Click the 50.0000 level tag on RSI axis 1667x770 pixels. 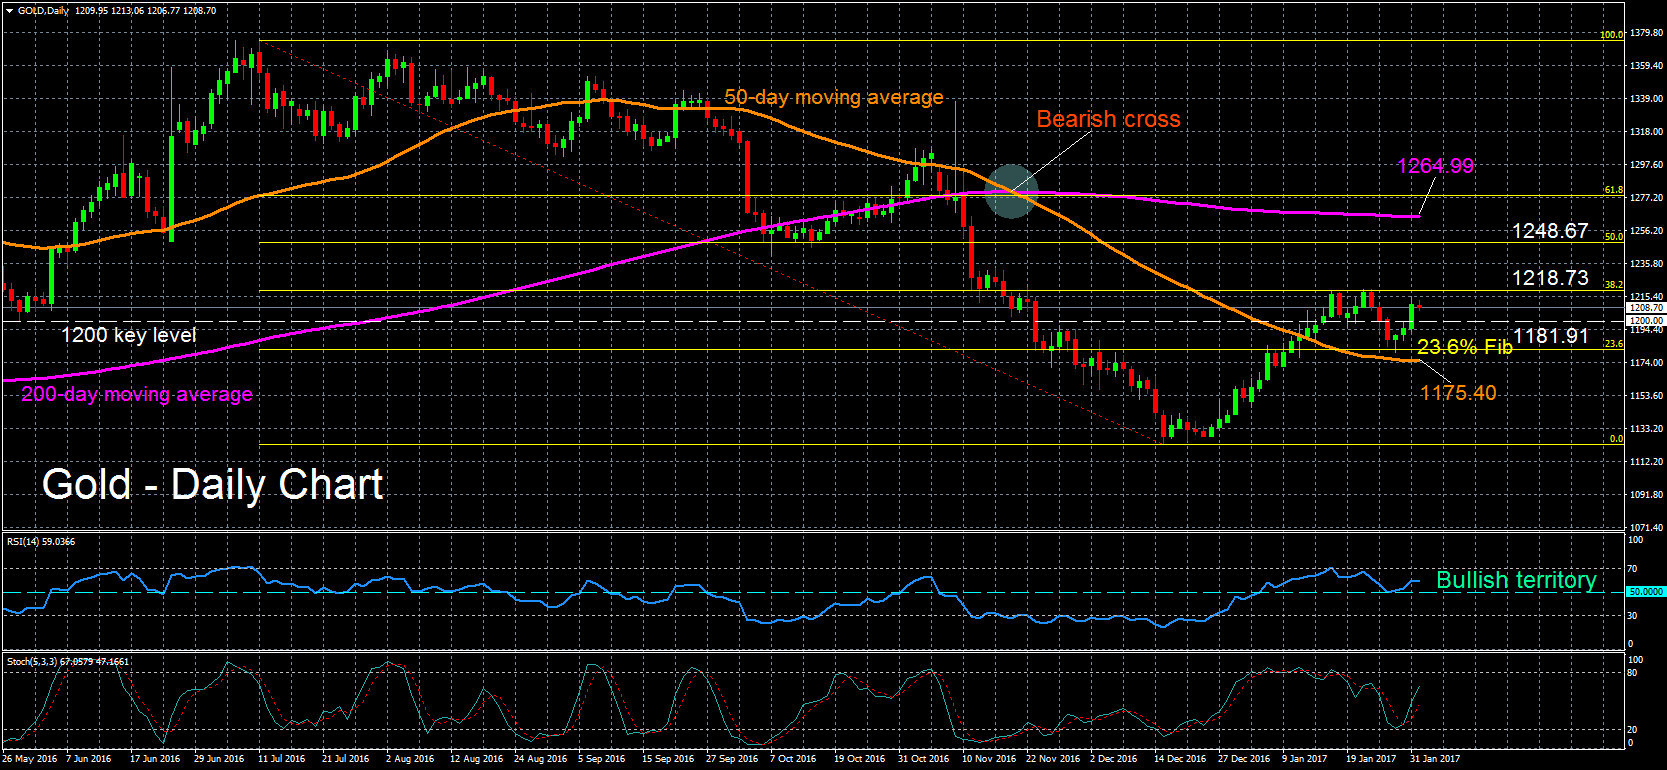click(x=1645, y=592)
